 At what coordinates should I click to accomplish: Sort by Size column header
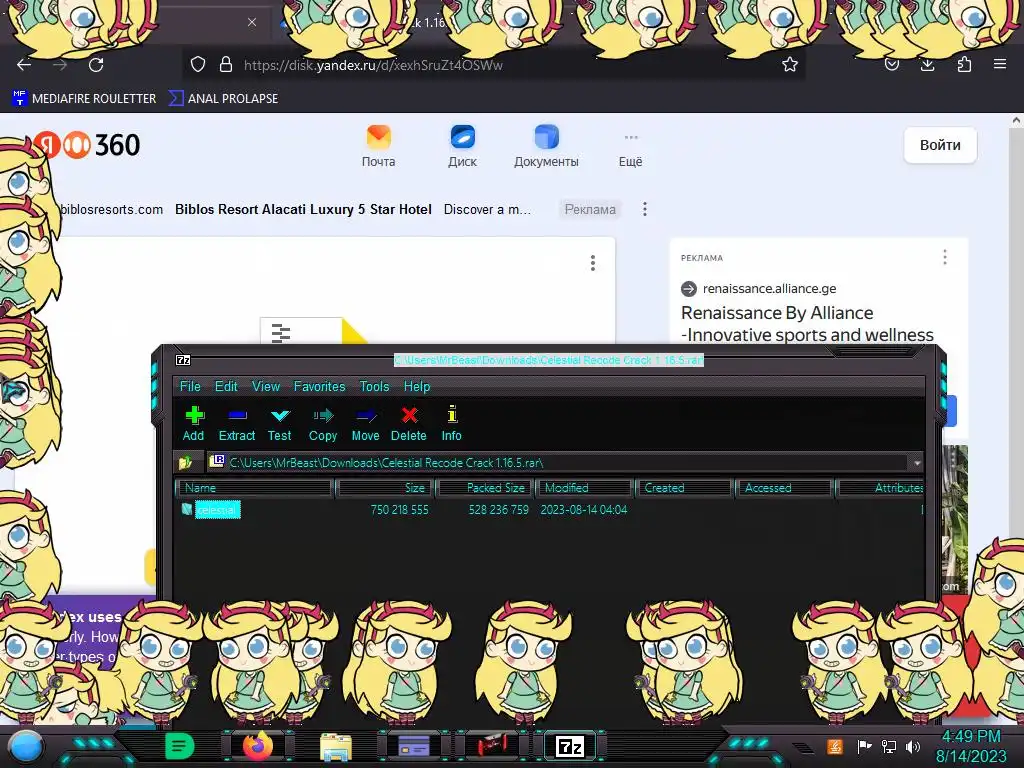tap(385, 488)
